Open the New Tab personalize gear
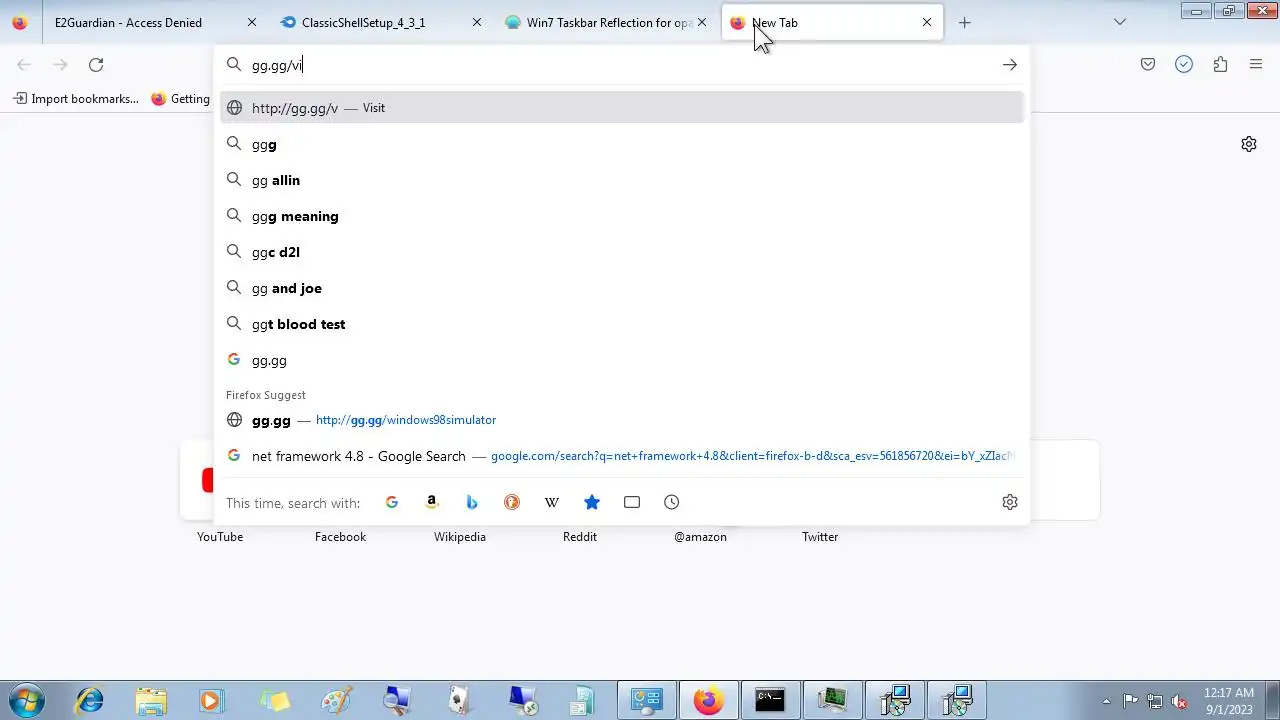Viewport: 1280px width, 720px height. [1249, 144]
